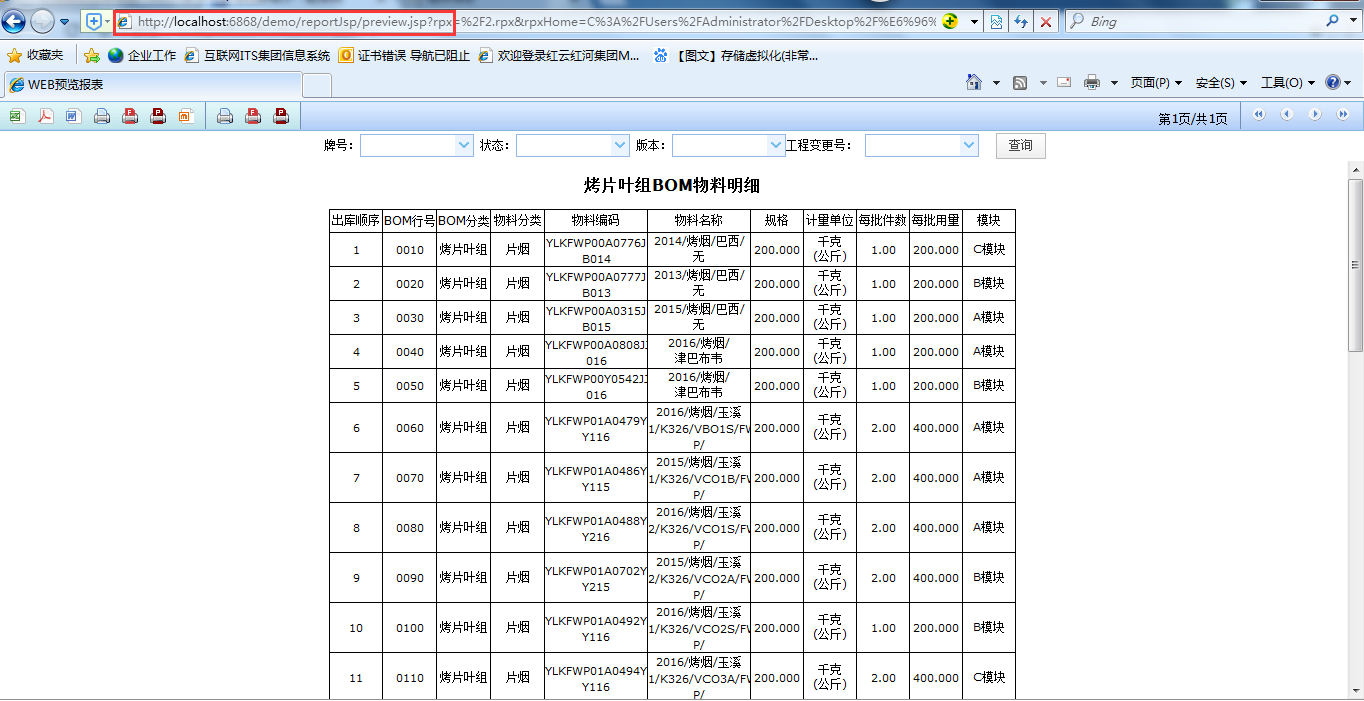
Task: Click the green plus icon in address bar
Action: 949,21
